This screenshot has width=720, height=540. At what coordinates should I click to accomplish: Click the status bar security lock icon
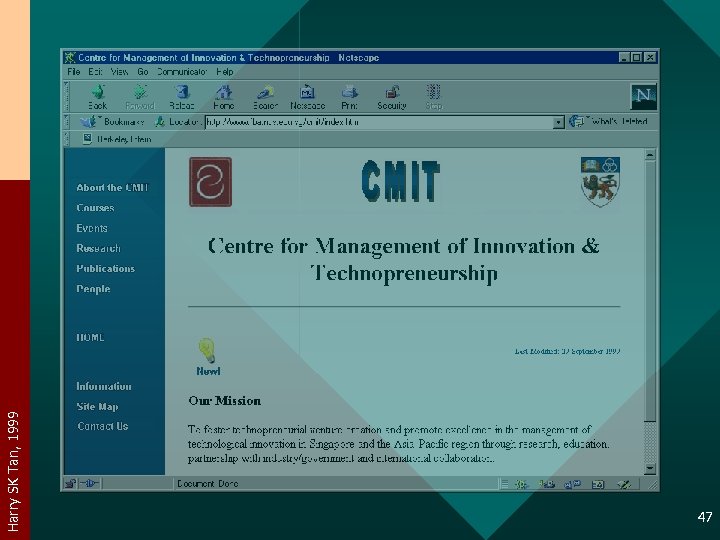coord(70,484)
